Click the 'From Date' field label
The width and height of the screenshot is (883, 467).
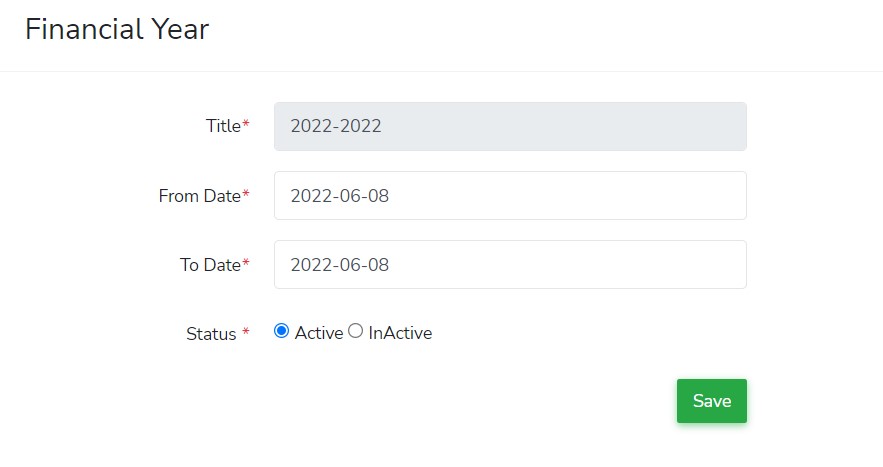[x=199, y=196]
